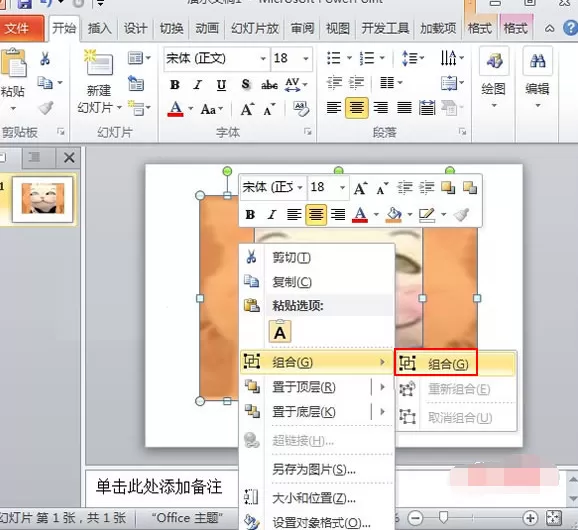Click the Reset slide icon
578x530 pixels.
[x=136, y=83]
